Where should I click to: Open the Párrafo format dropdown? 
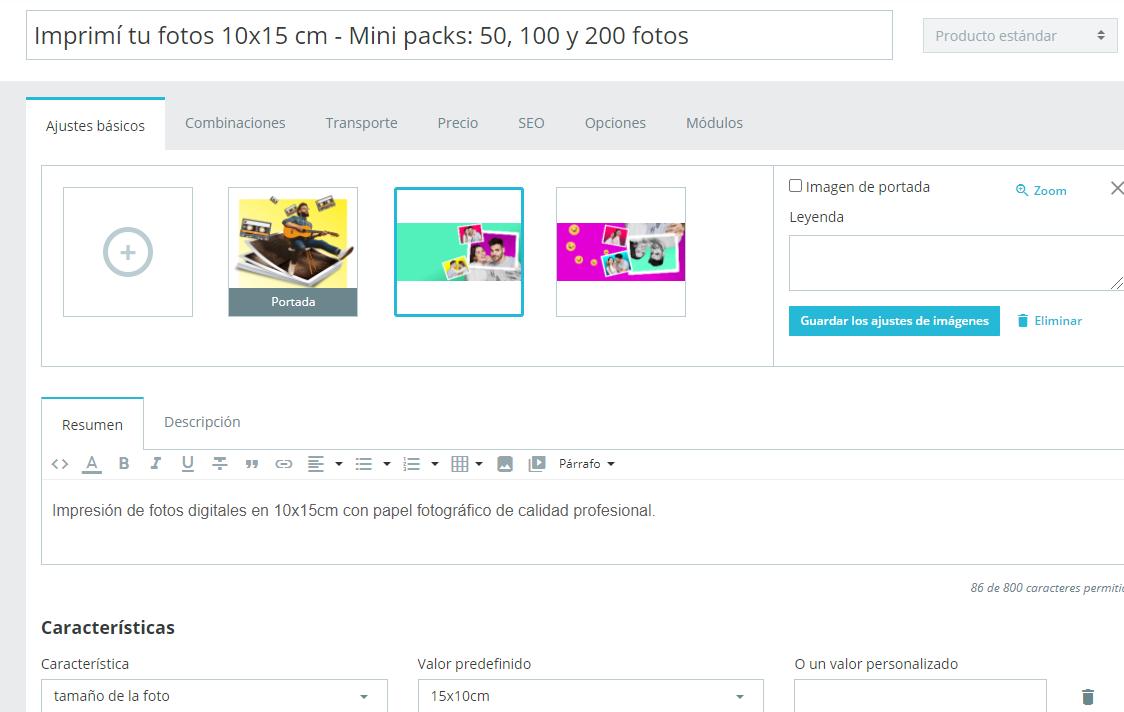tap(587, 464)
